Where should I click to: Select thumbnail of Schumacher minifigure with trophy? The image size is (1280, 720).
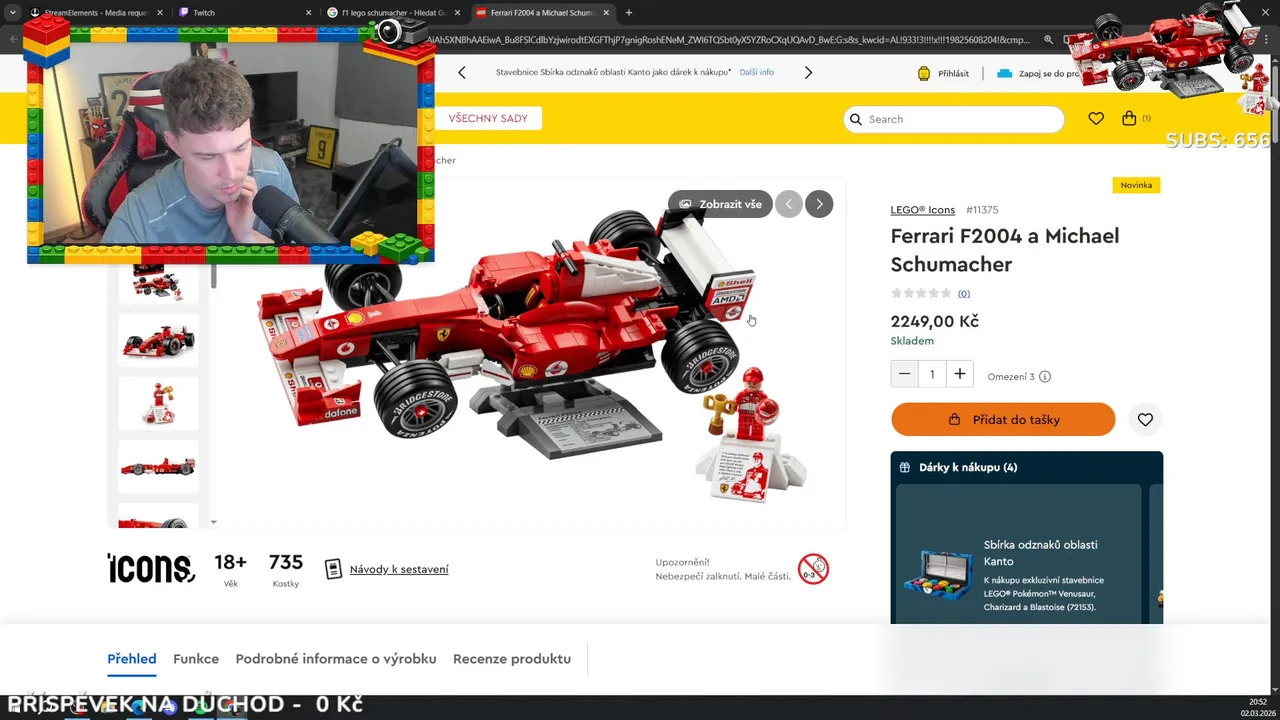coord(158,404)
